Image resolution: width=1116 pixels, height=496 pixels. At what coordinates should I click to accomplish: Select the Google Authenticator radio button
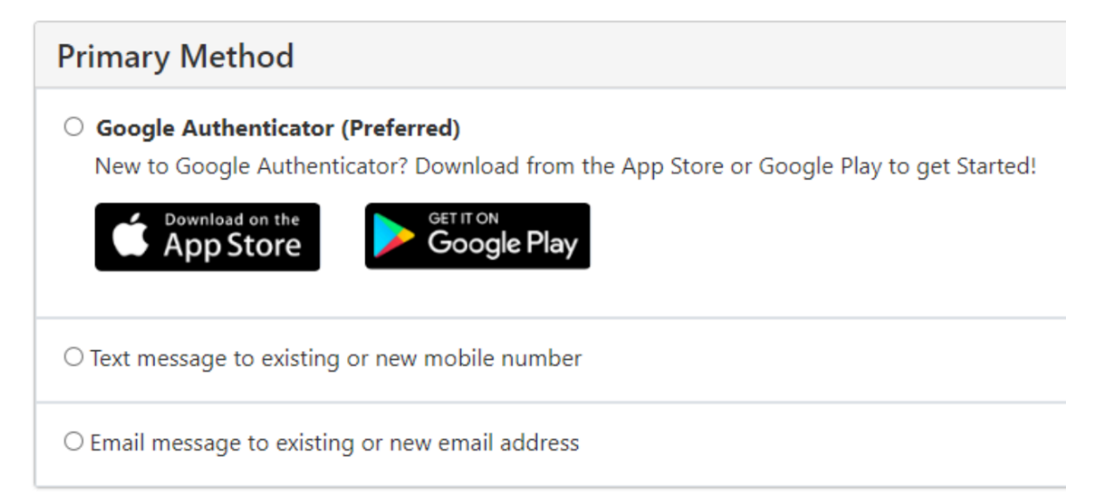(x=74, y=127)
